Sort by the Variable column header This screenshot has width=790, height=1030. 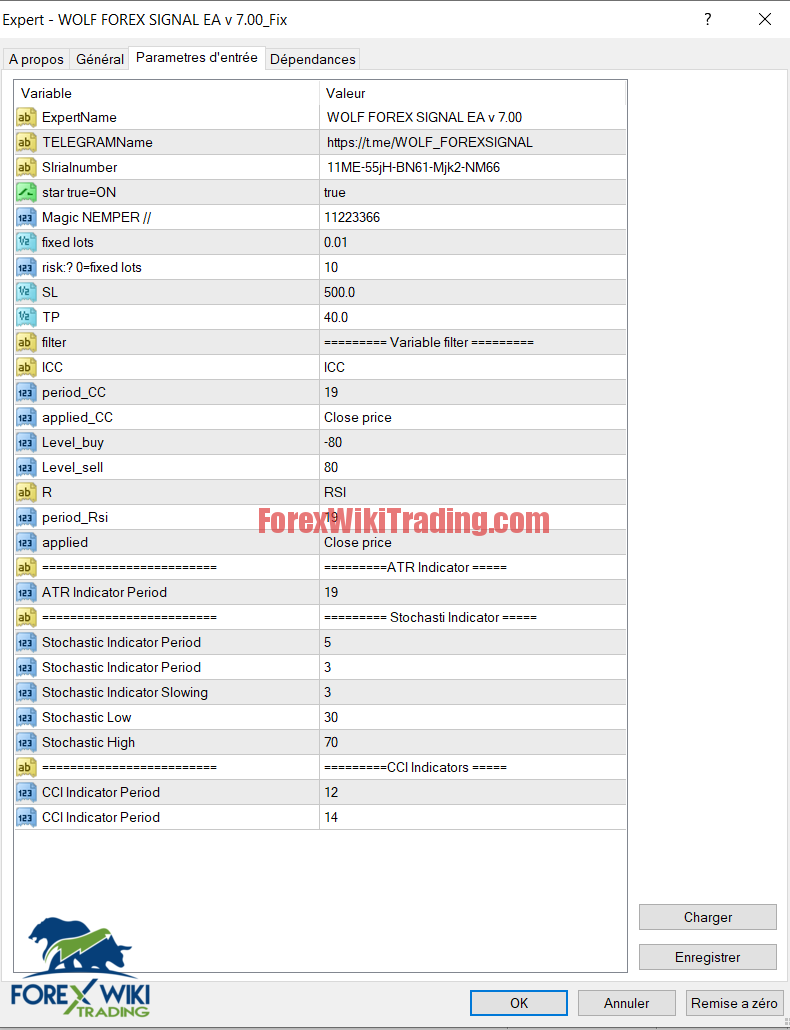coord(167,93)
